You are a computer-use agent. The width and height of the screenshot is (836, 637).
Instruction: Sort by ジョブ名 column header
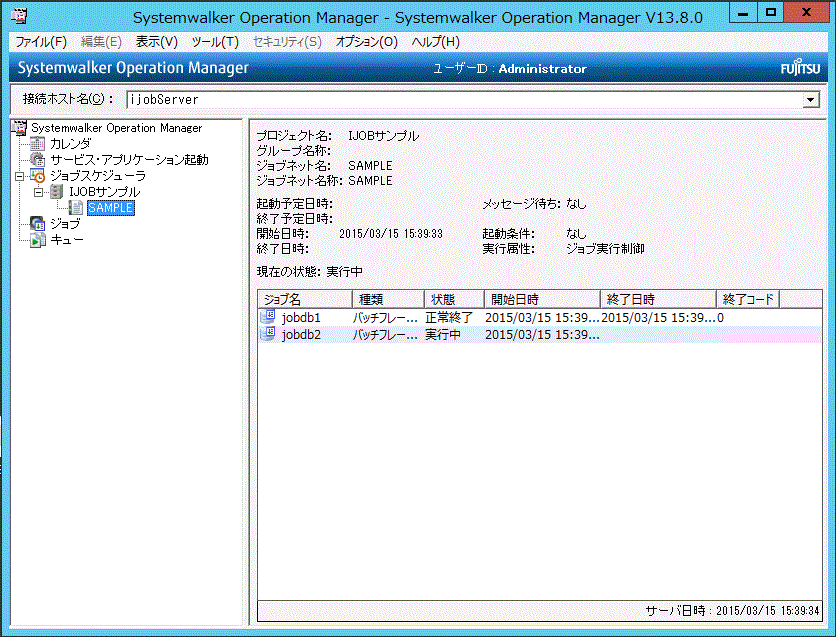(305, 299)
